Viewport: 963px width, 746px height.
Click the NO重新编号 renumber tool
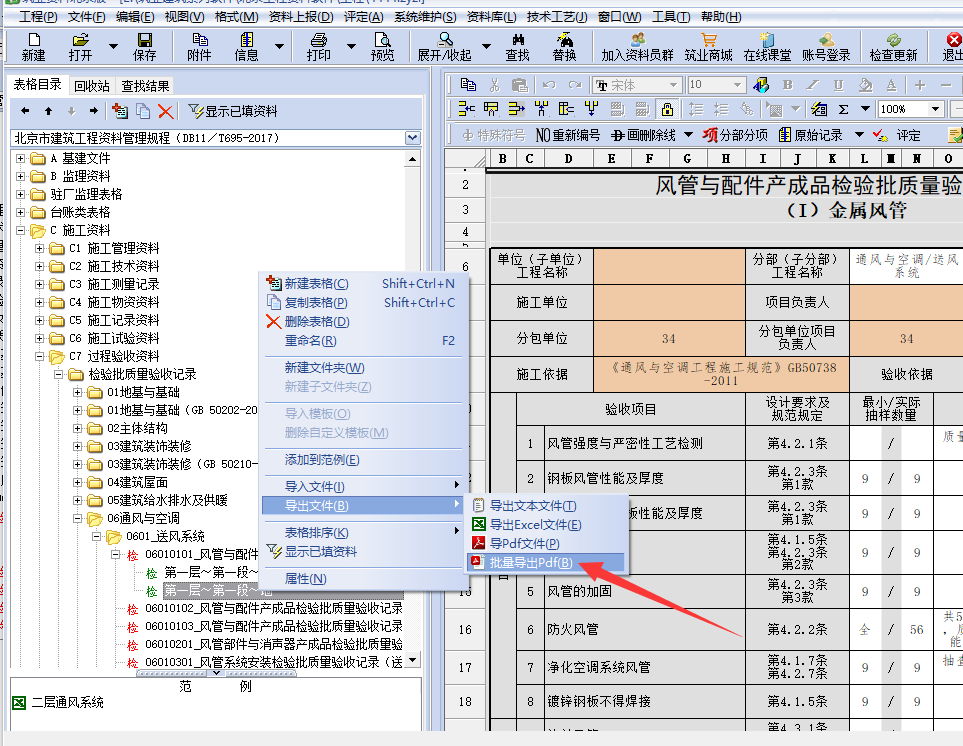click(x=567, y=135)
